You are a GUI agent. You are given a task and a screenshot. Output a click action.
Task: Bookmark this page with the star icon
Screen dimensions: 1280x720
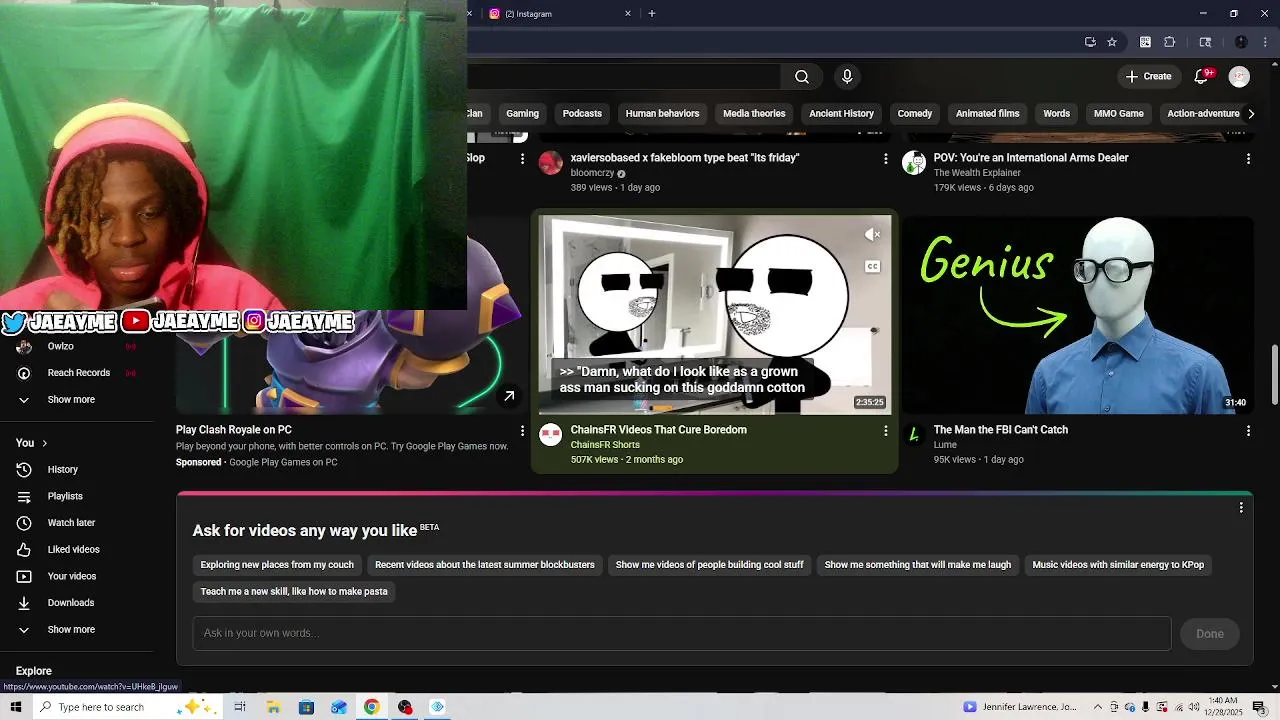pyautogui.click(x=1112, y=42)
